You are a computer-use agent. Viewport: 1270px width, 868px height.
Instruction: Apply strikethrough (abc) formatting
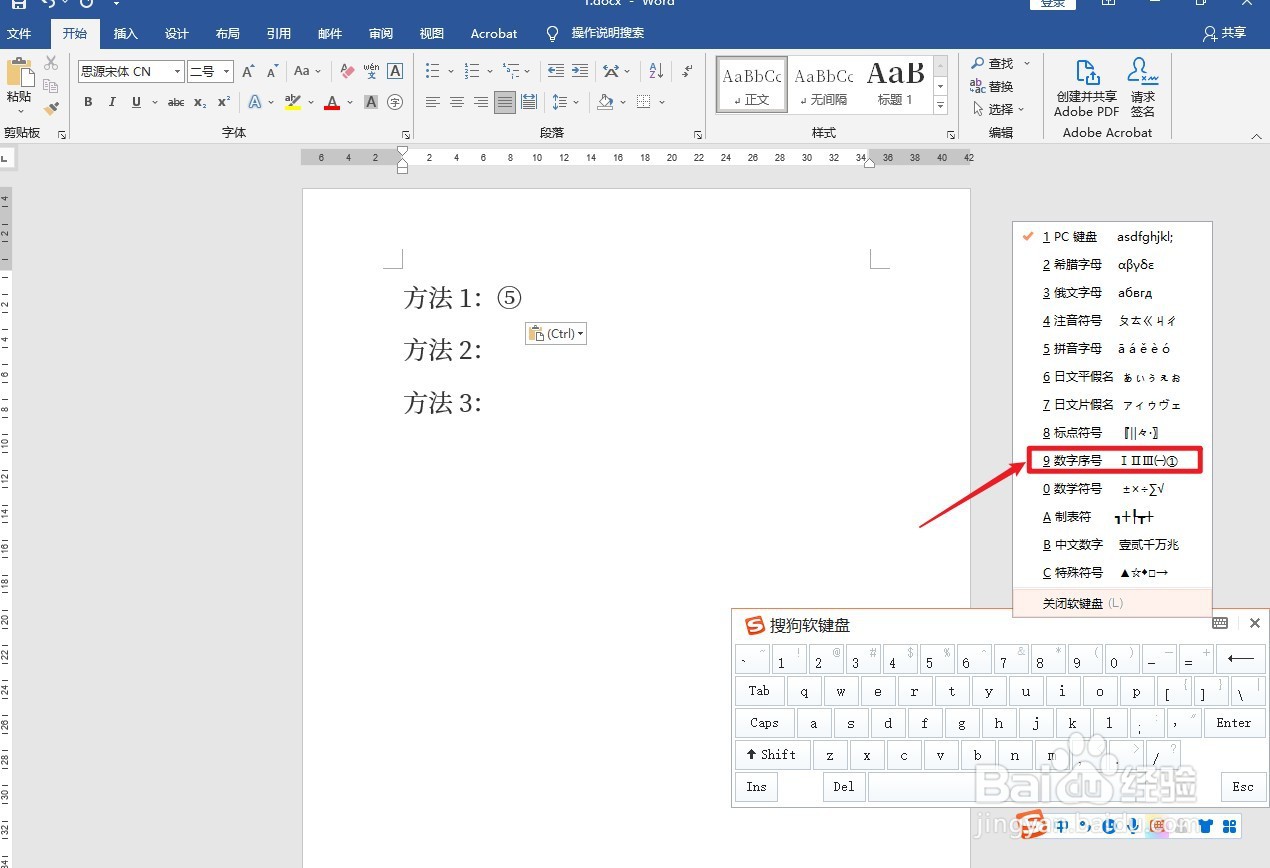[176, 102]
